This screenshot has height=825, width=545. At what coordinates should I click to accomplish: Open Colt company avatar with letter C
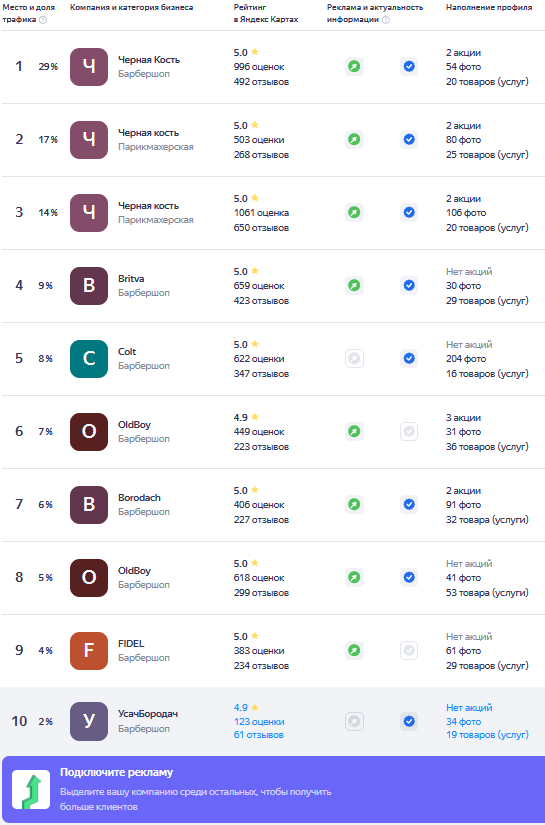click(x=89, y=359)
